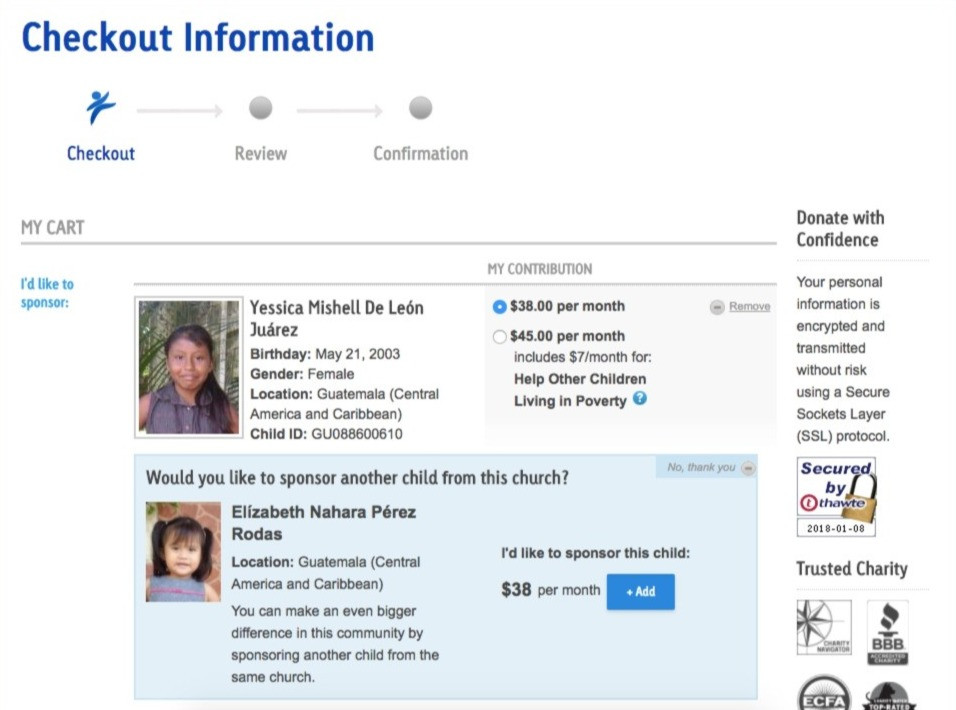Click the blue Checkout step figure icon

[x=100, y=107]
